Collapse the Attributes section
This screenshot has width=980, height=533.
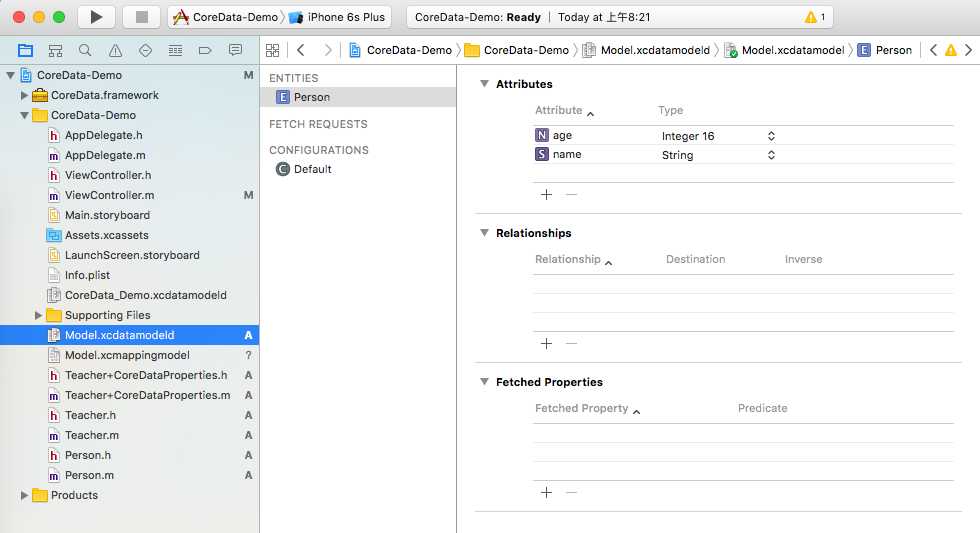click(484, 84)
